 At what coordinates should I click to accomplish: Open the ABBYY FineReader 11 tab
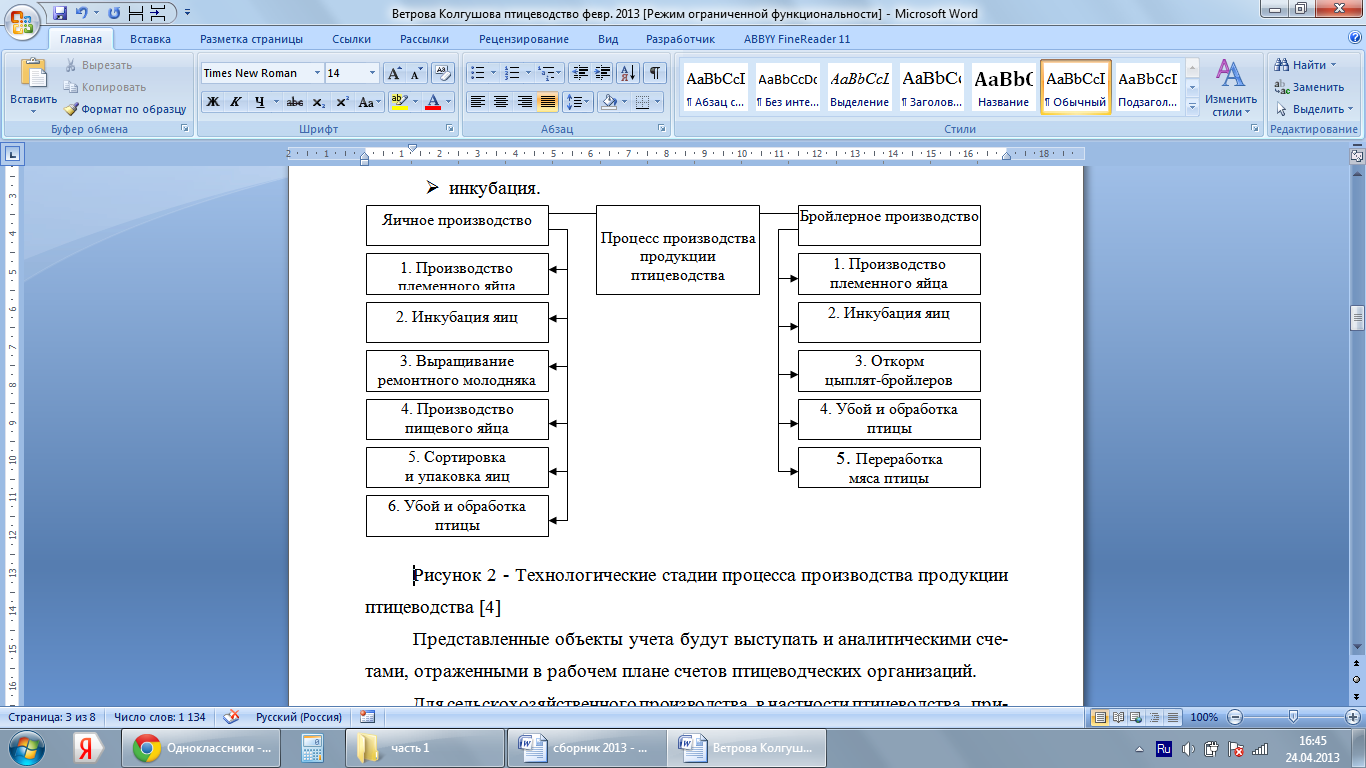797,39
